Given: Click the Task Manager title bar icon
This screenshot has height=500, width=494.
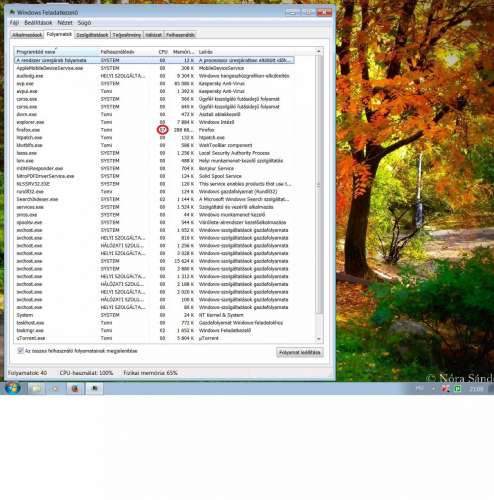Looking at the screenshot, I should (12, 12).
